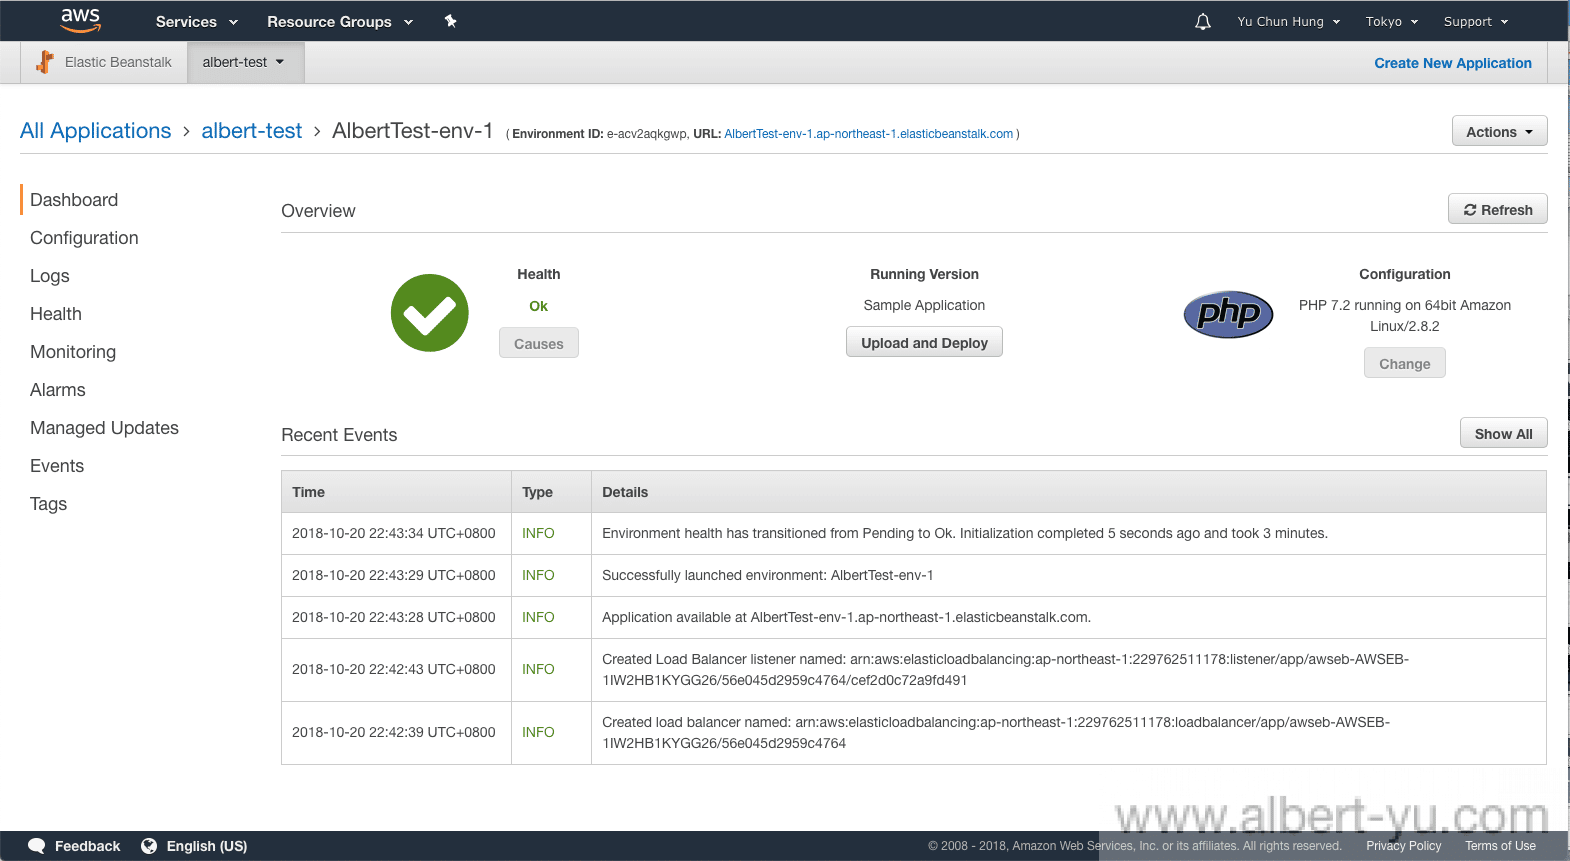Click Sample Application running version text
The height and width of the screenshot is (861, 1570).
[924, 305]
